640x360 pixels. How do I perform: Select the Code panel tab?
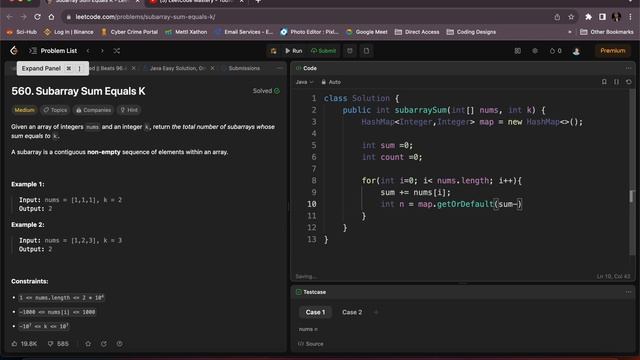pos(306,68)
